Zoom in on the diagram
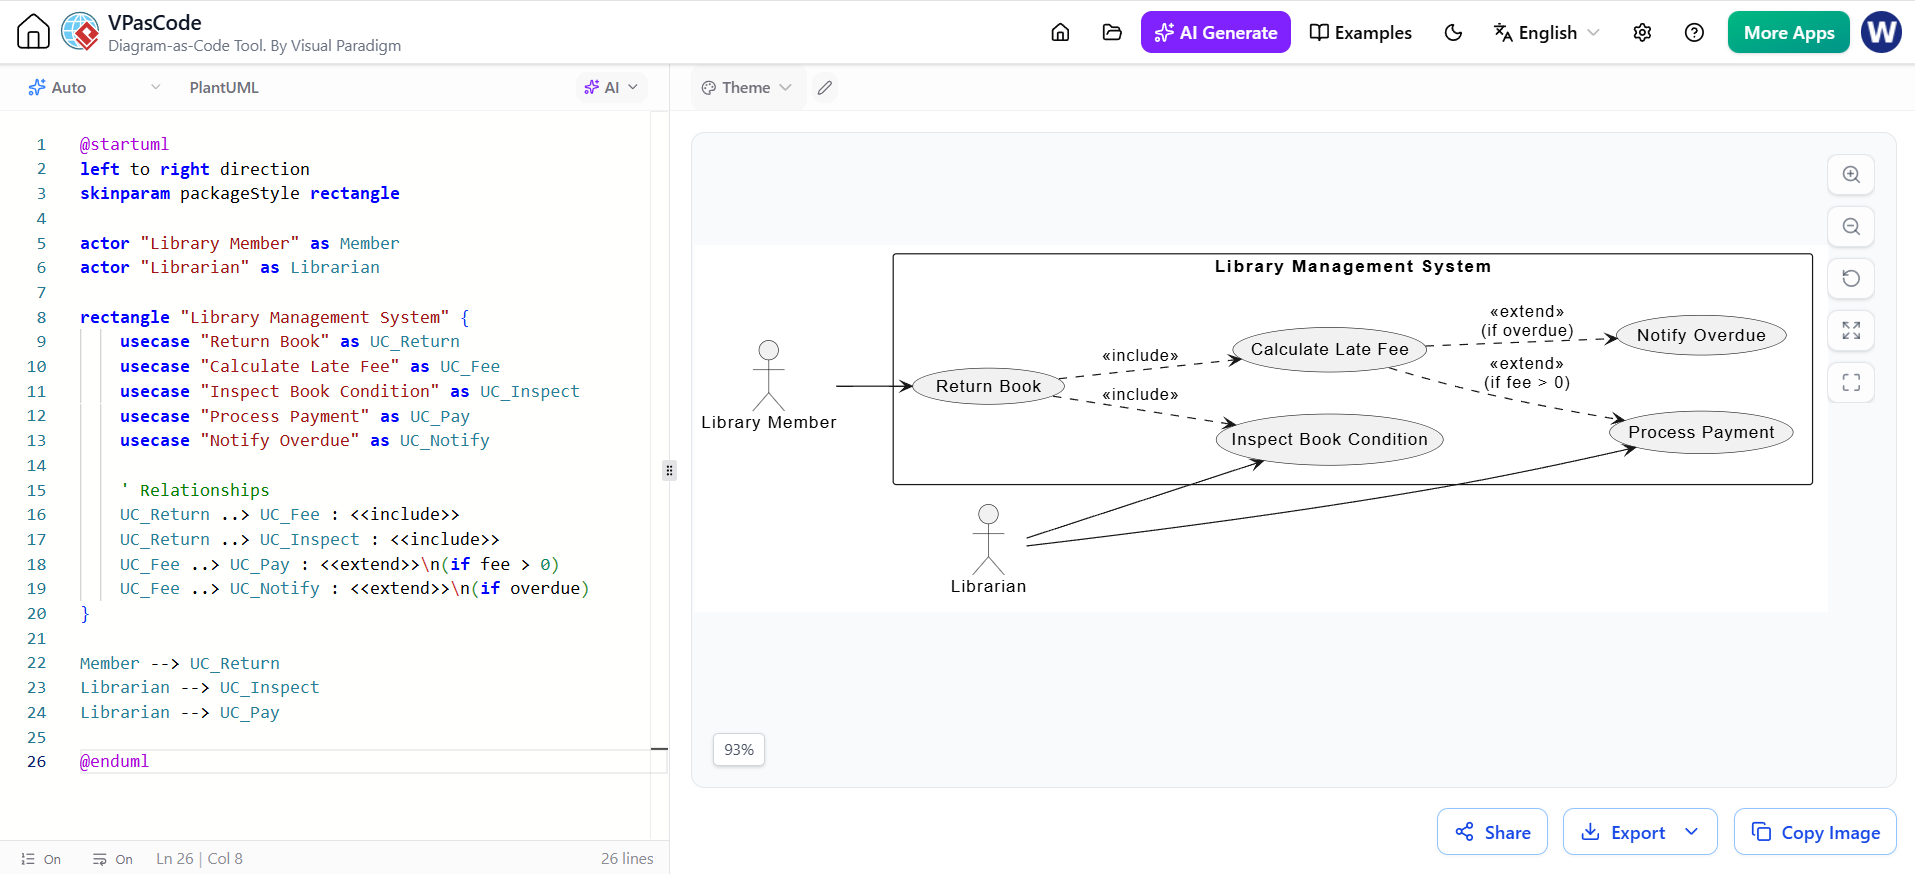 pos(1851,175)
